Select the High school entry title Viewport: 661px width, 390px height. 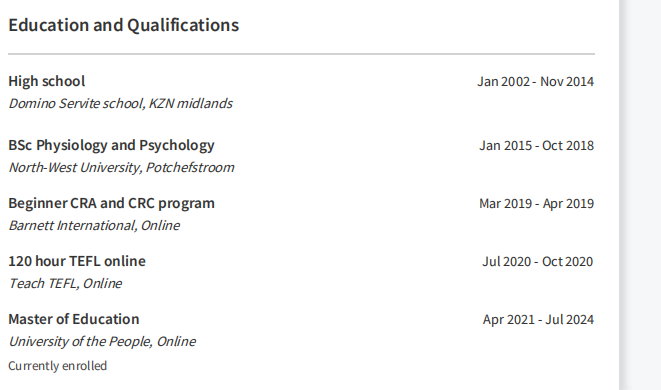coord(47,81)
